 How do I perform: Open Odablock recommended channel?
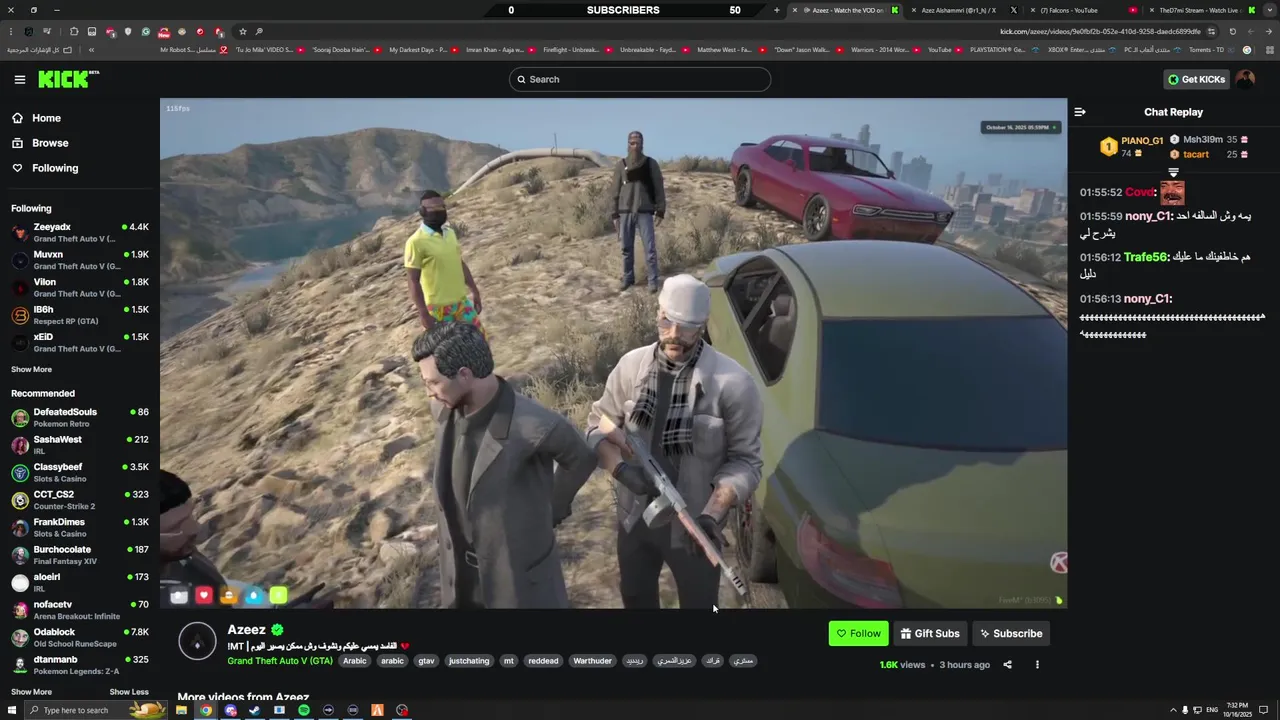tap(80, 637)
